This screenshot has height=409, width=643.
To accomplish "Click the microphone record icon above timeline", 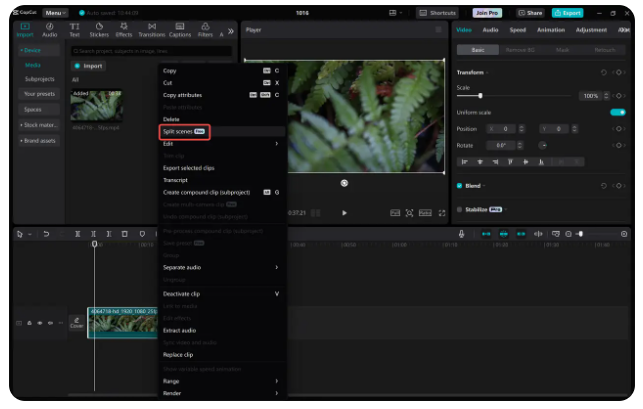I will tap(461, 234).
